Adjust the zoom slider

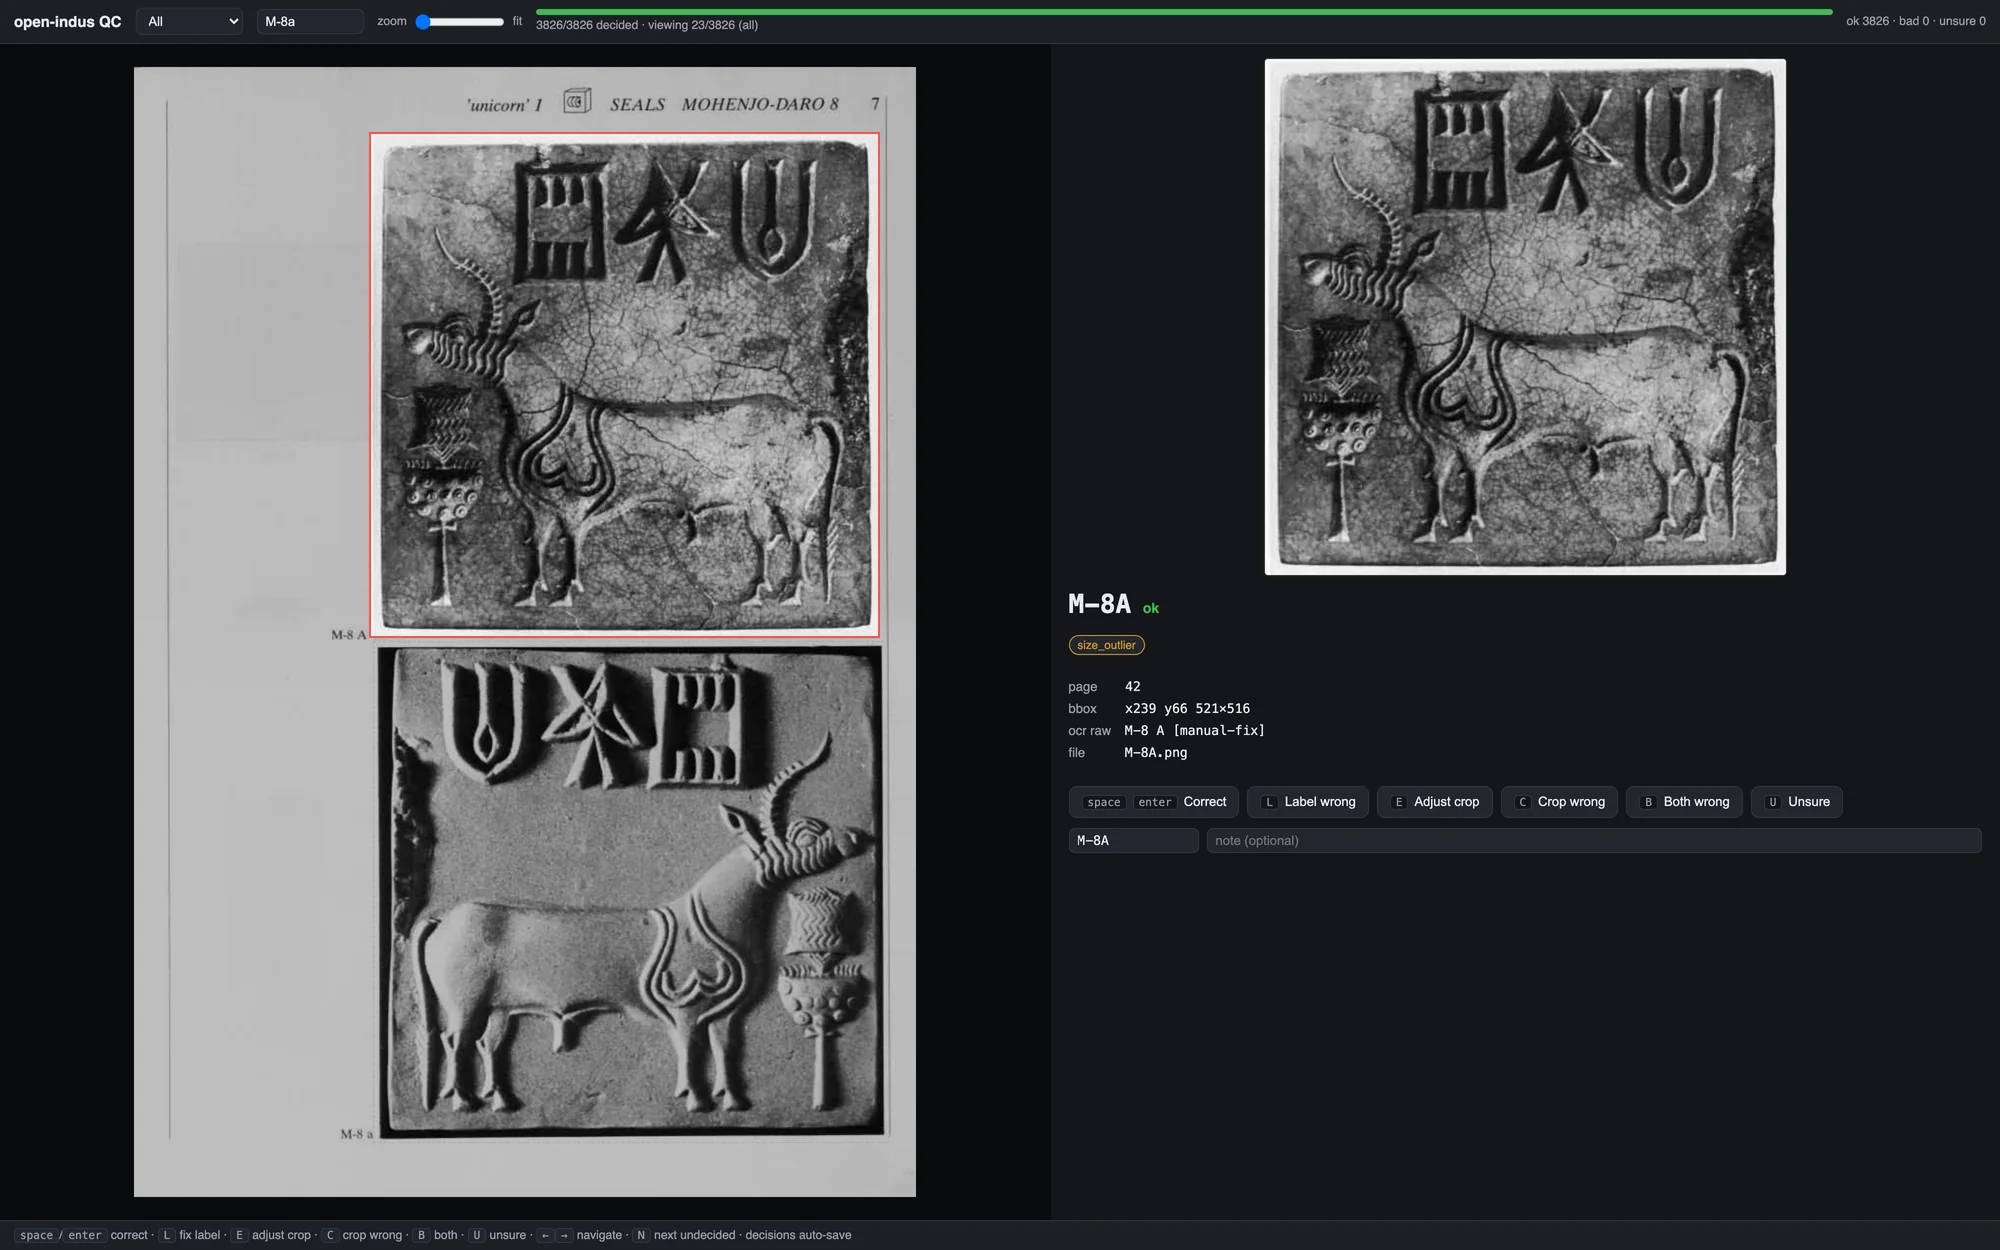460,21
